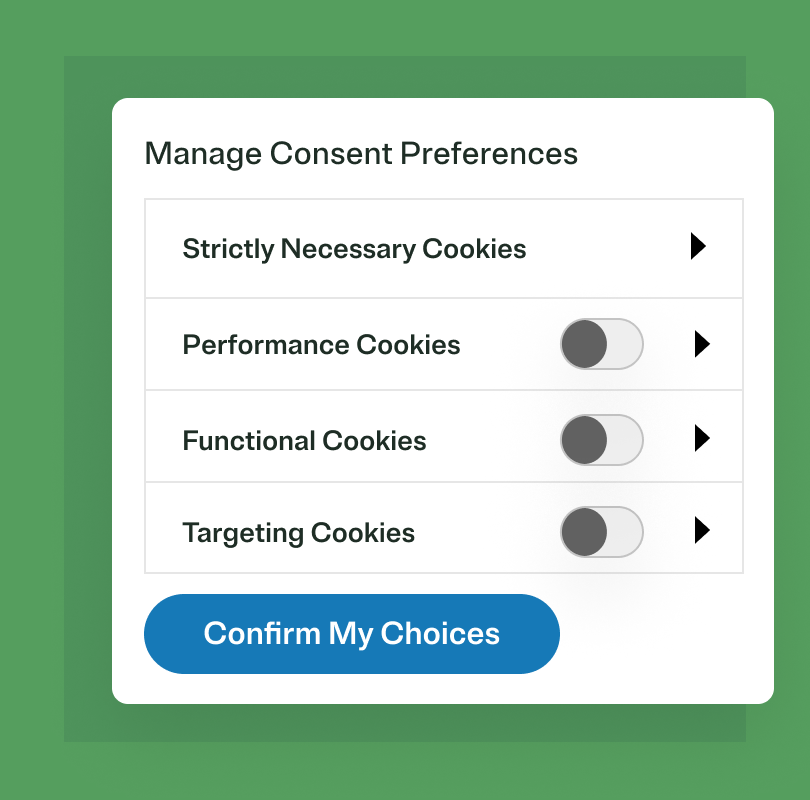
Task: Select the Performance Cookies row
Action: 321,344
